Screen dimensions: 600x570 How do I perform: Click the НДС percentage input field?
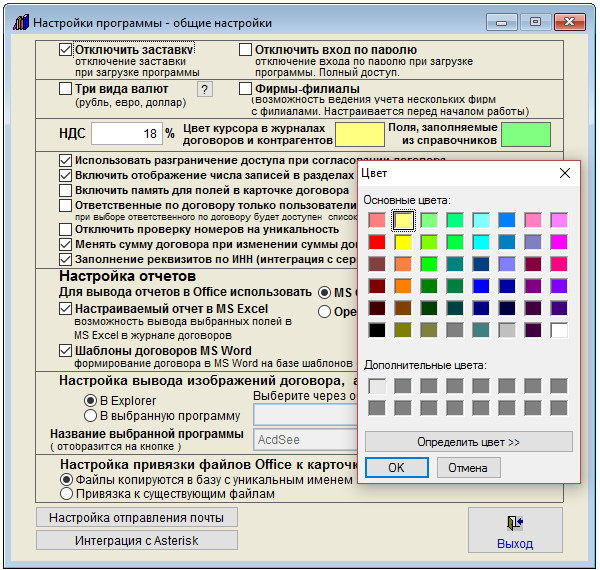pyautogui.click(x=126, y=133)
